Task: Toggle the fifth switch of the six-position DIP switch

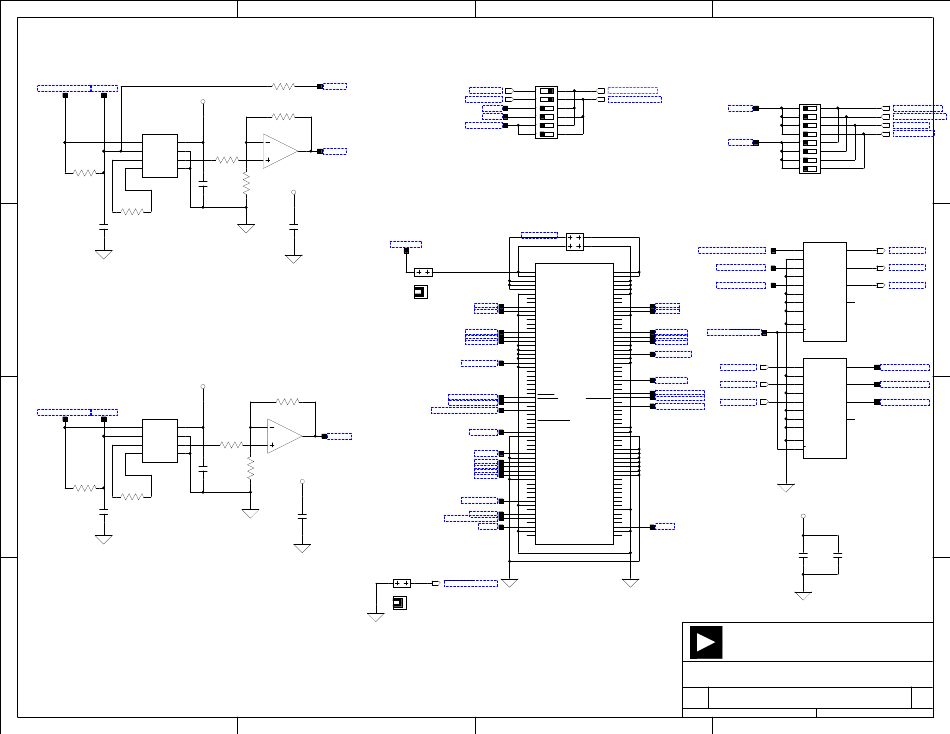Action: (546, 125)
